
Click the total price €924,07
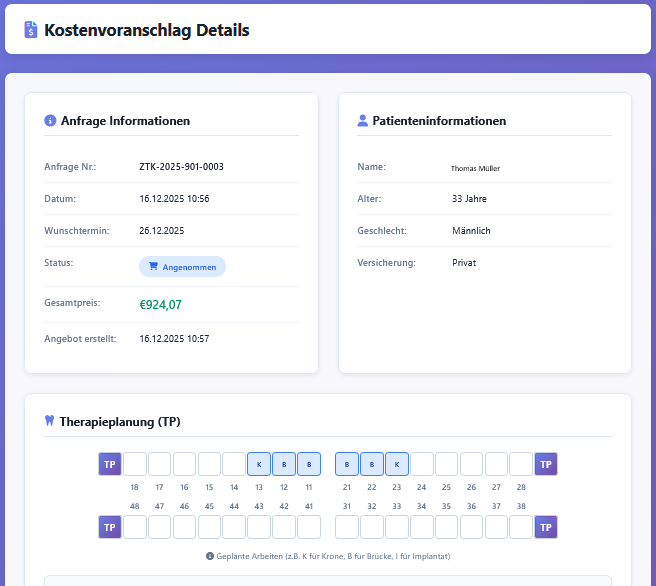click(160, 305)
